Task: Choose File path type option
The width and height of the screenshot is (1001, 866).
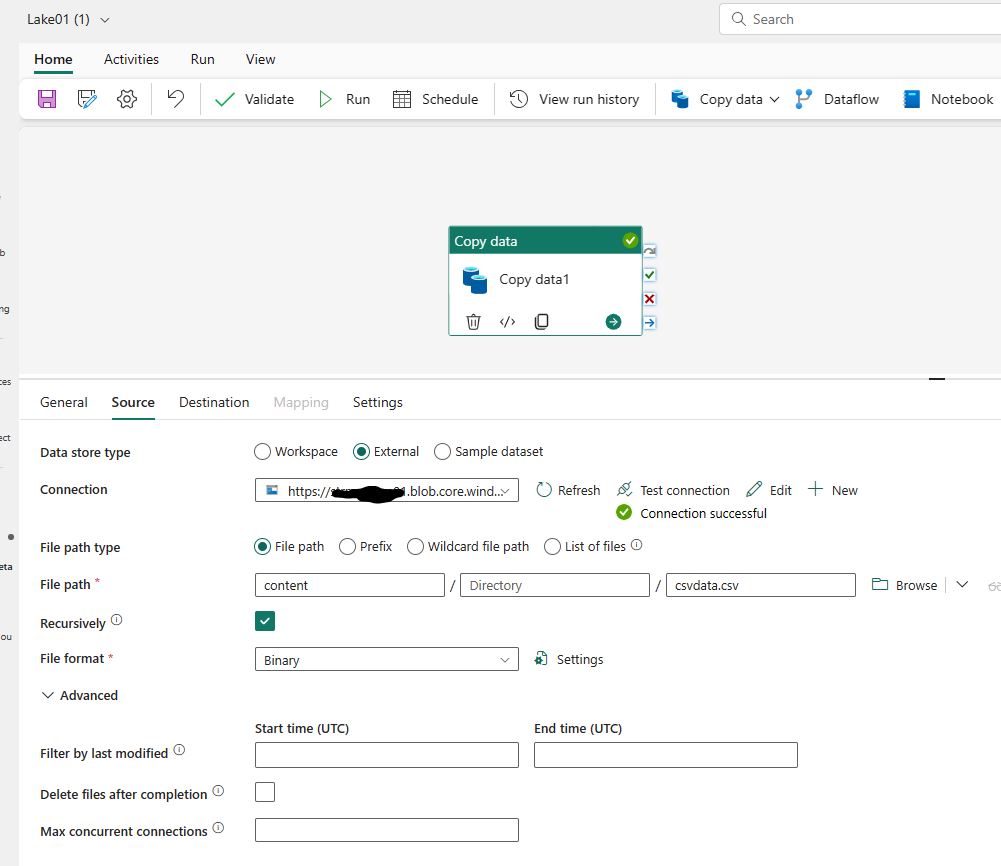Action: [x=262, y=547]
